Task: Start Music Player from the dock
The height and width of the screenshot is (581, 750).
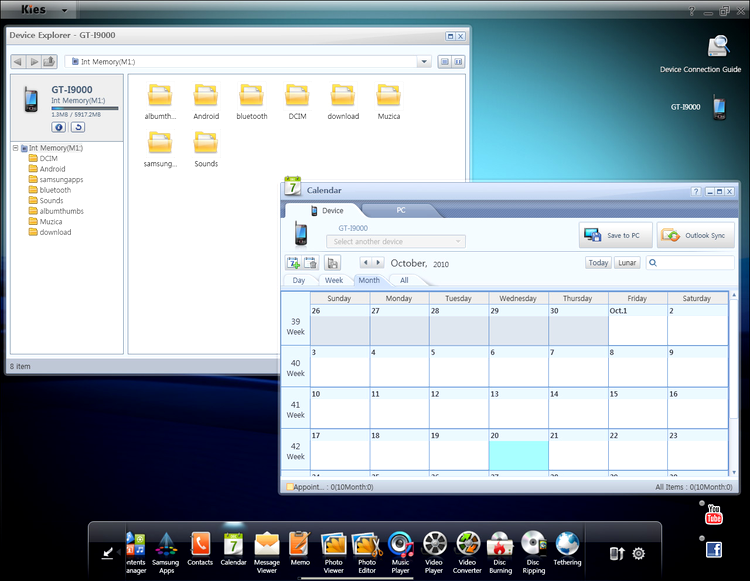Action: point(400,552)
